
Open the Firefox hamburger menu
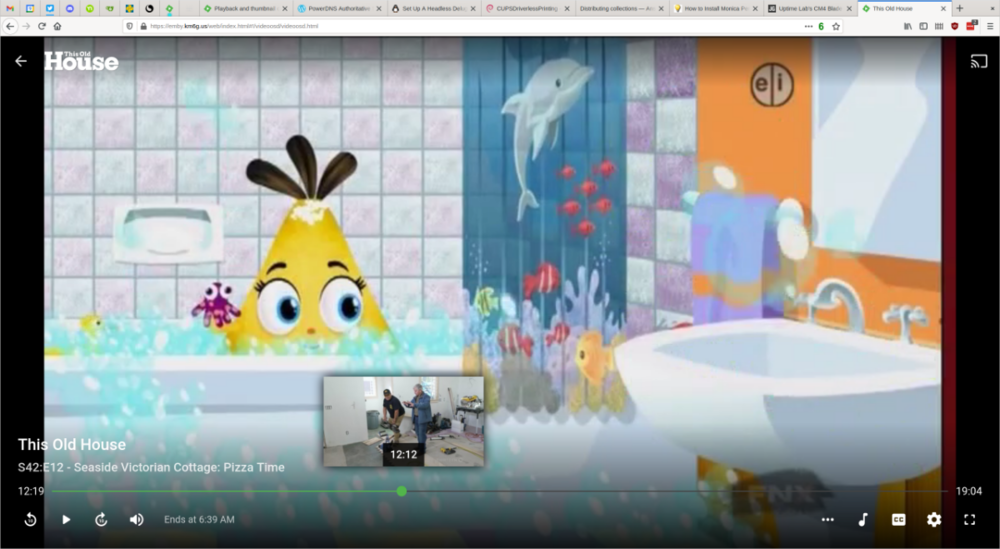(990, 26)
